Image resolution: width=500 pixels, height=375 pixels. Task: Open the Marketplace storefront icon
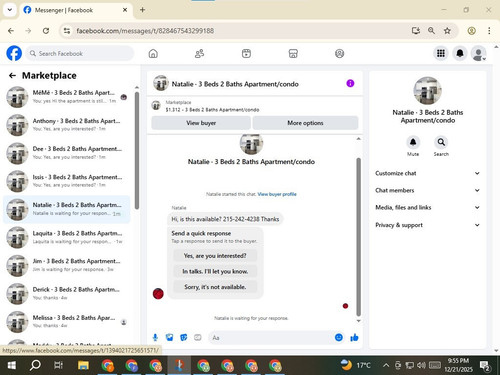(293, 53)
